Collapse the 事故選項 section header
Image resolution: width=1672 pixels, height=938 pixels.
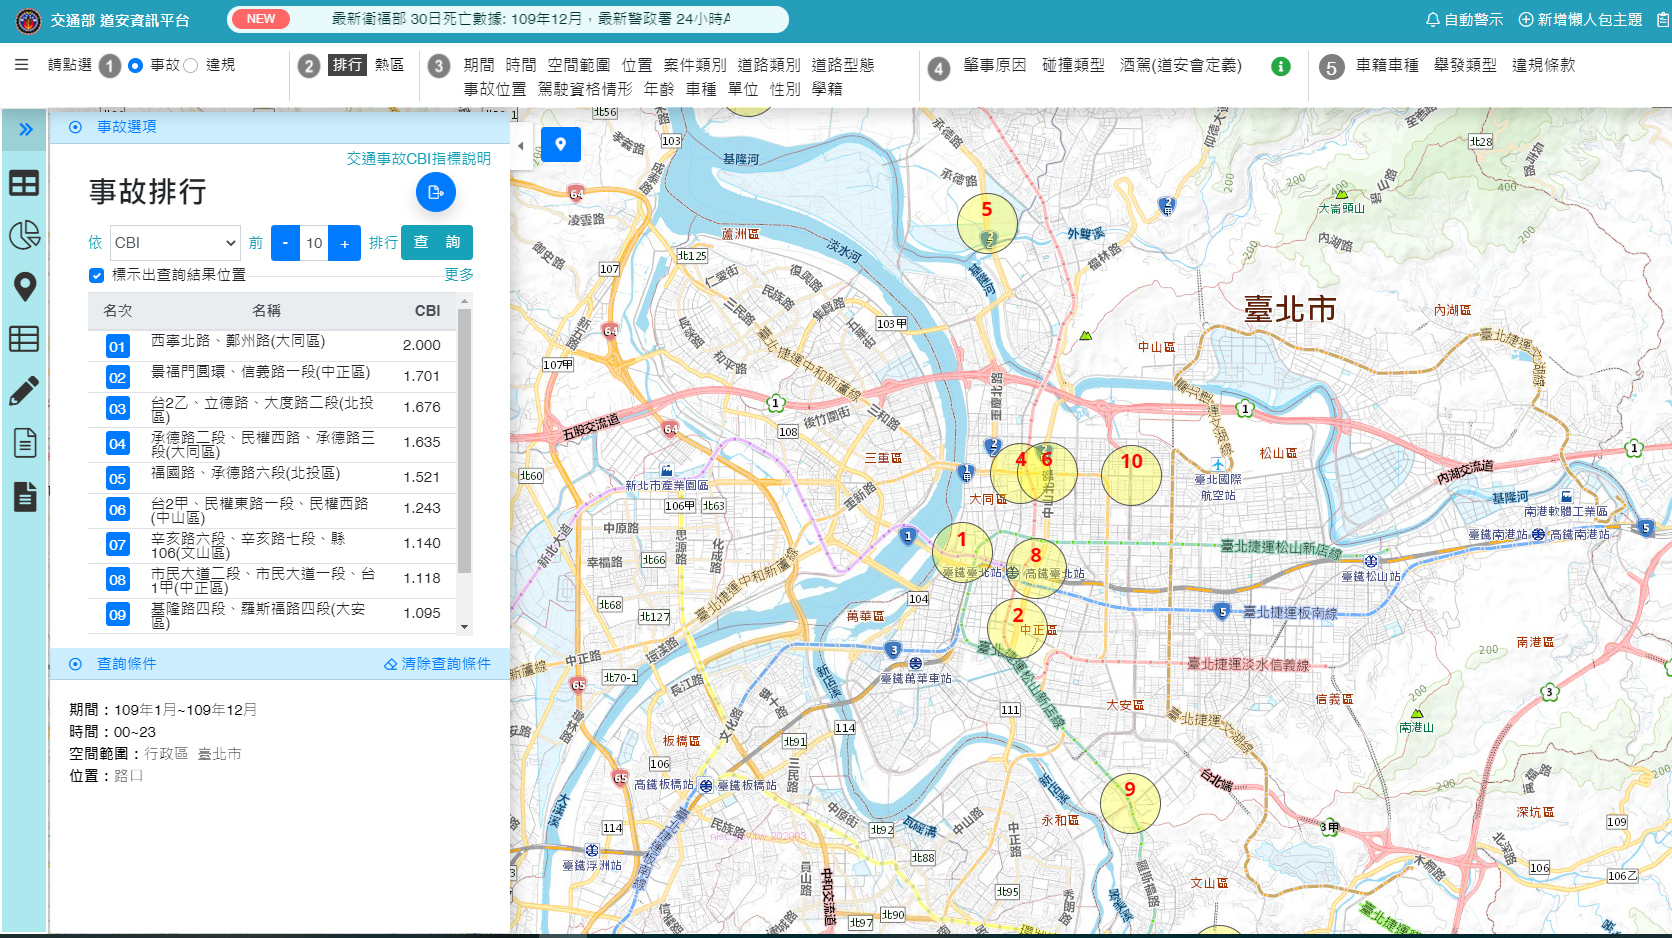point(127,127)
